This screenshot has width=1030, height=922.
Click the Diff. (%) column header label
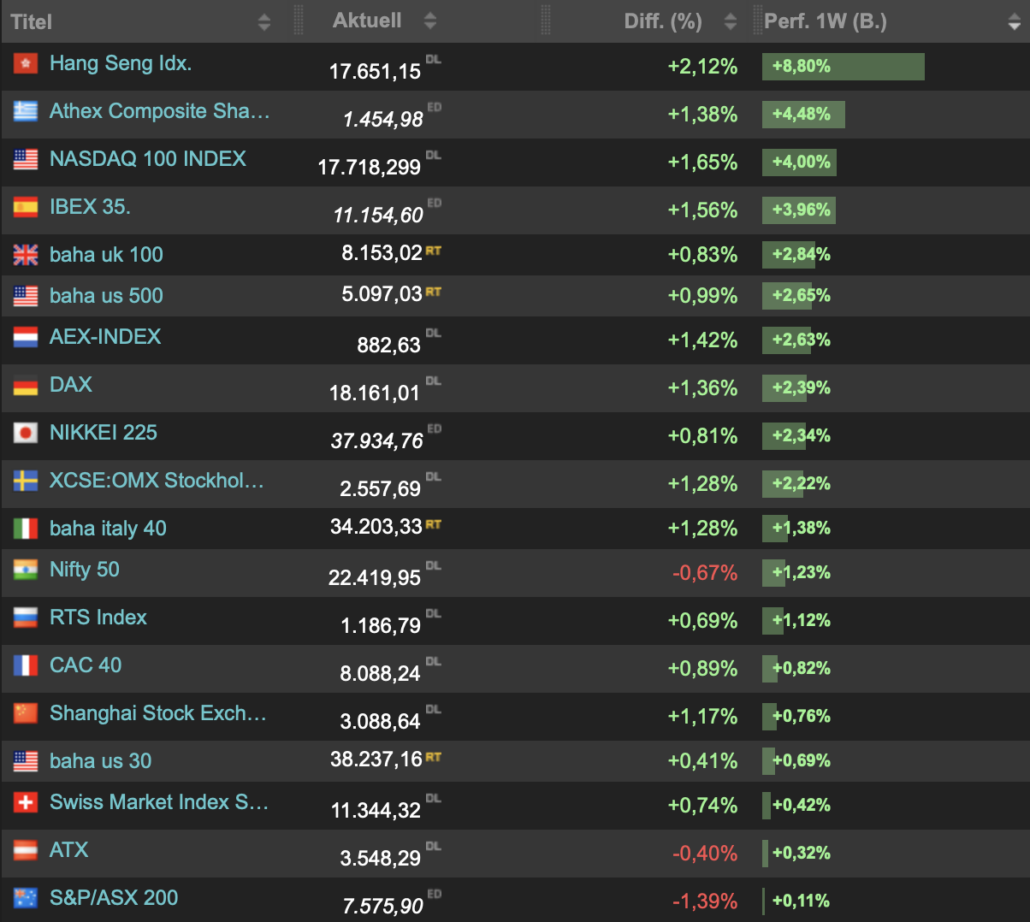[662, 21]
